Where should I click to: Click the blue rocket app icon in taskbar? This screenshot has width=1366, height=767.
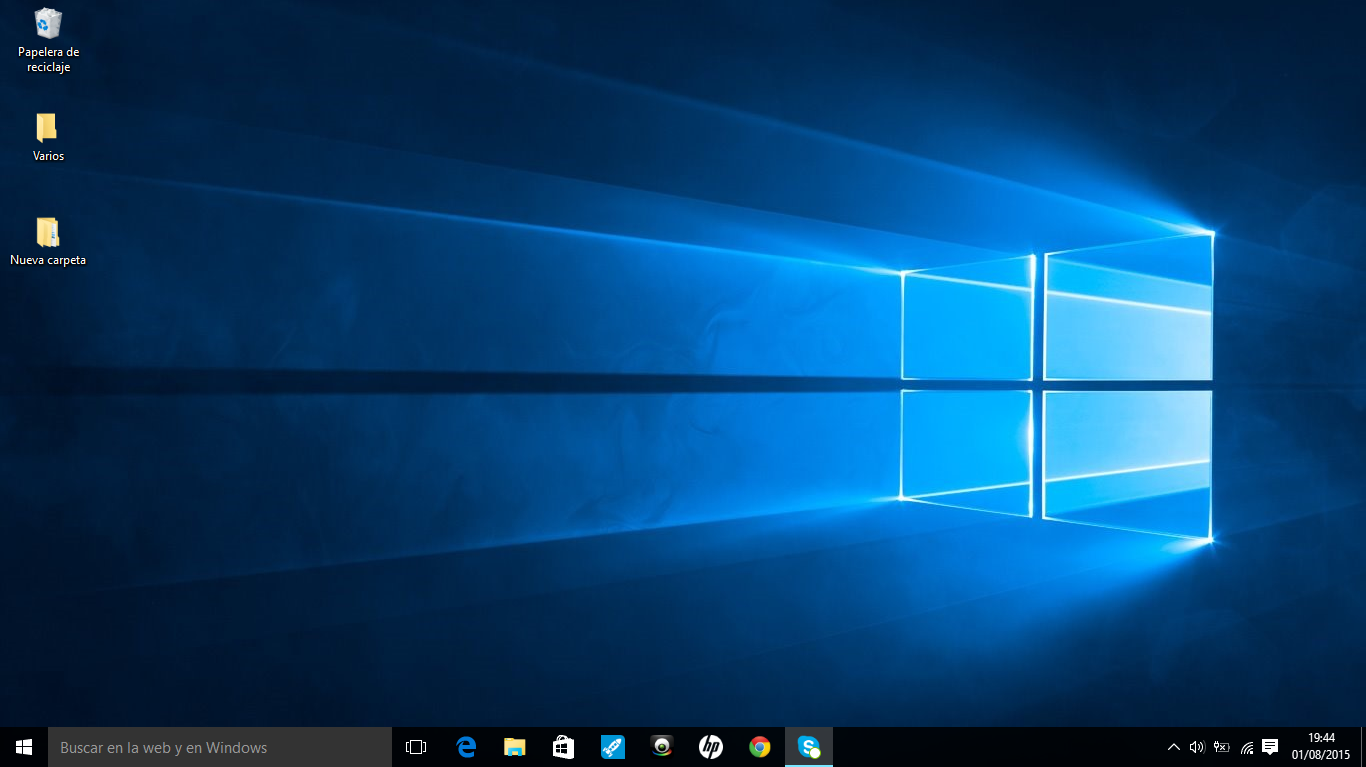612,747
